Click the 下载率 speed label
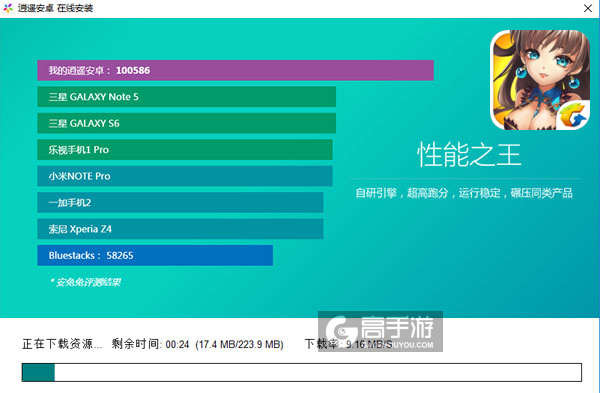The height and width of the screenshot is (393, 600). coord(348,344)
